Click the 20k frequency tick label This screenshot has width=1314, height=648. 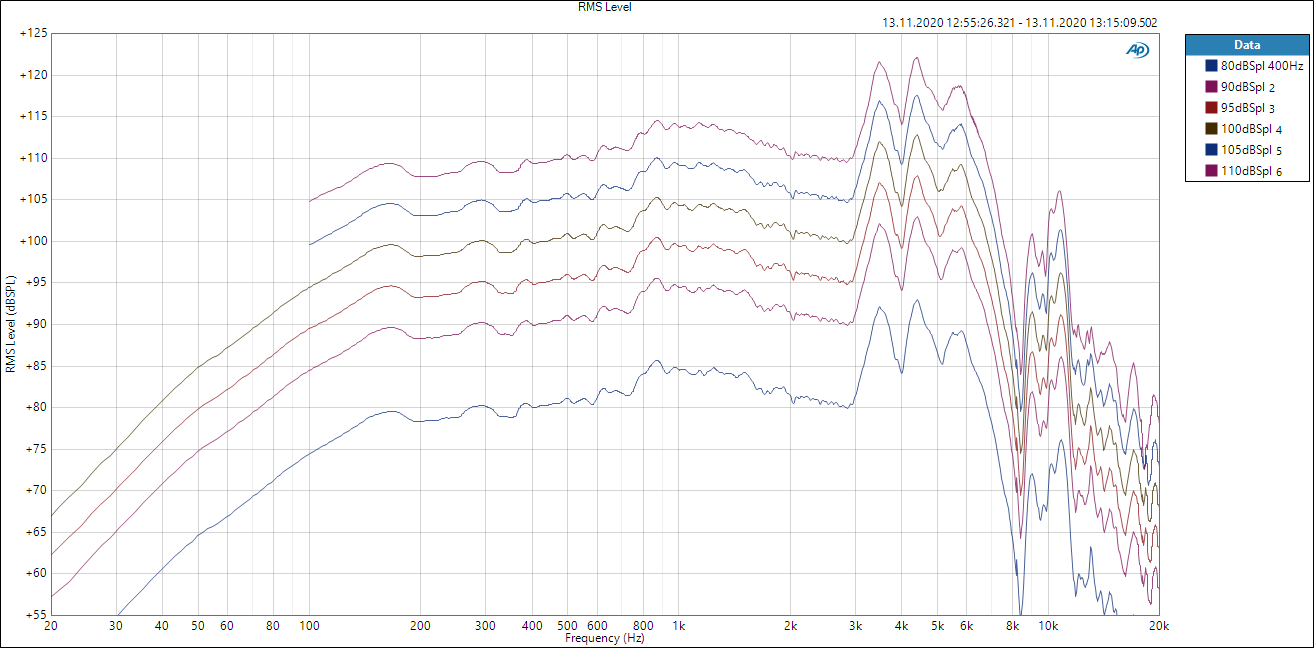point(1157,626)
